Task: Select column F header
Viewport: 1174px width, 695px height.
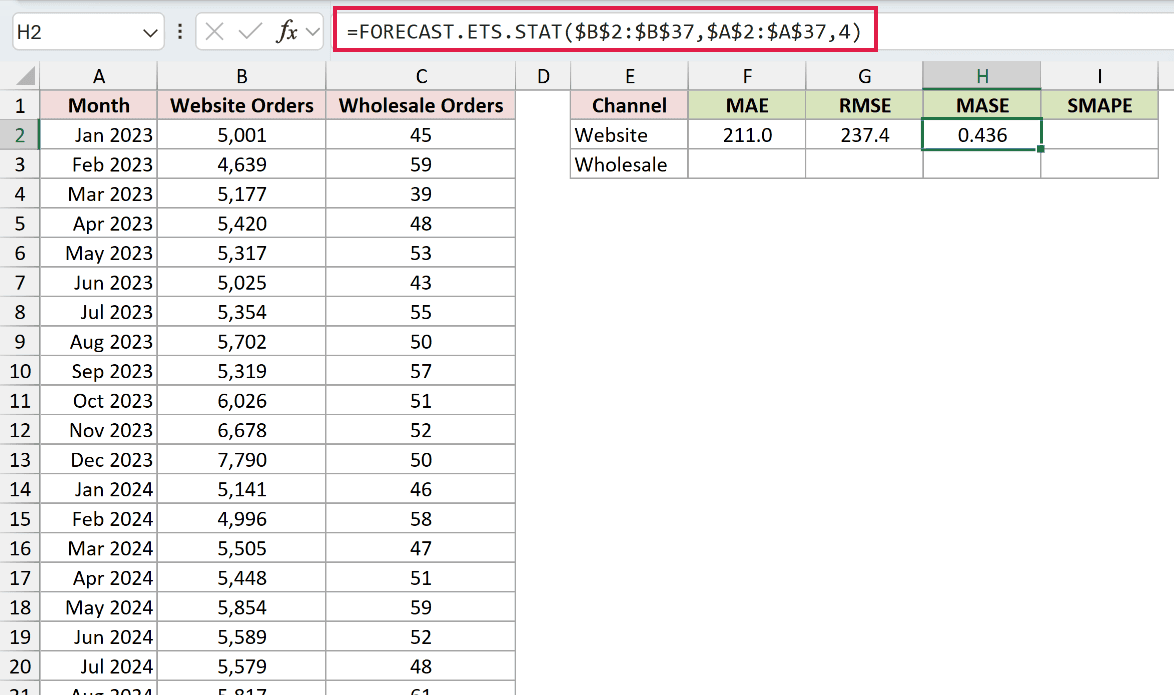Action: 747,76
